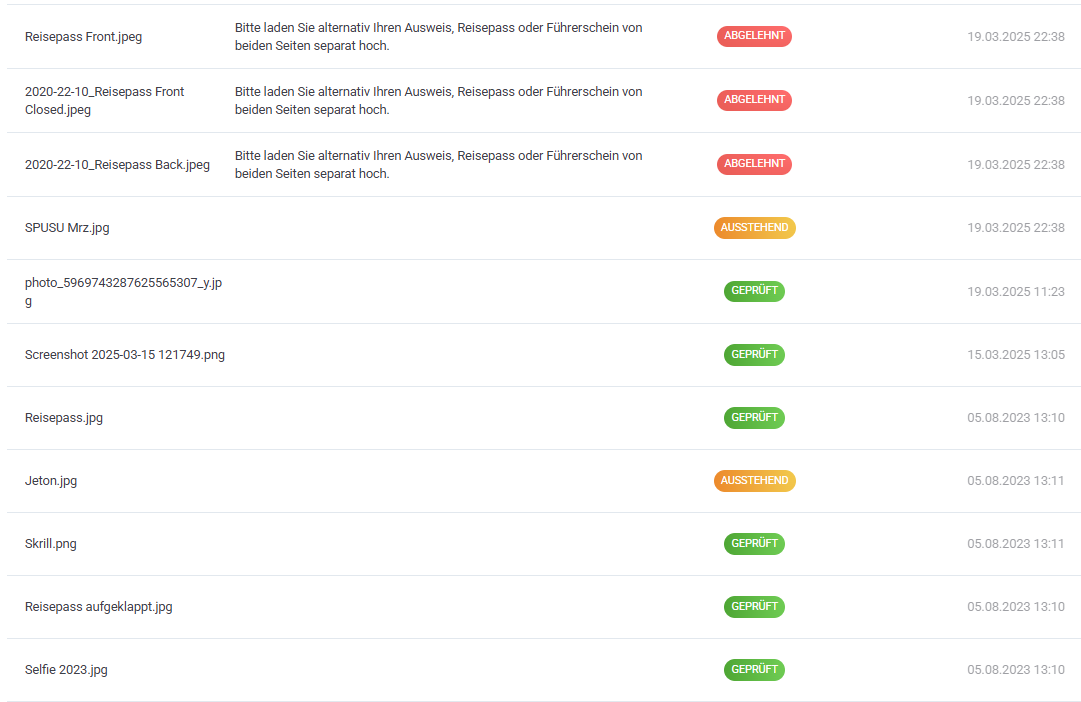Open the Jeton.jpg document
The image size is (1081, 702).
(51, 481)
